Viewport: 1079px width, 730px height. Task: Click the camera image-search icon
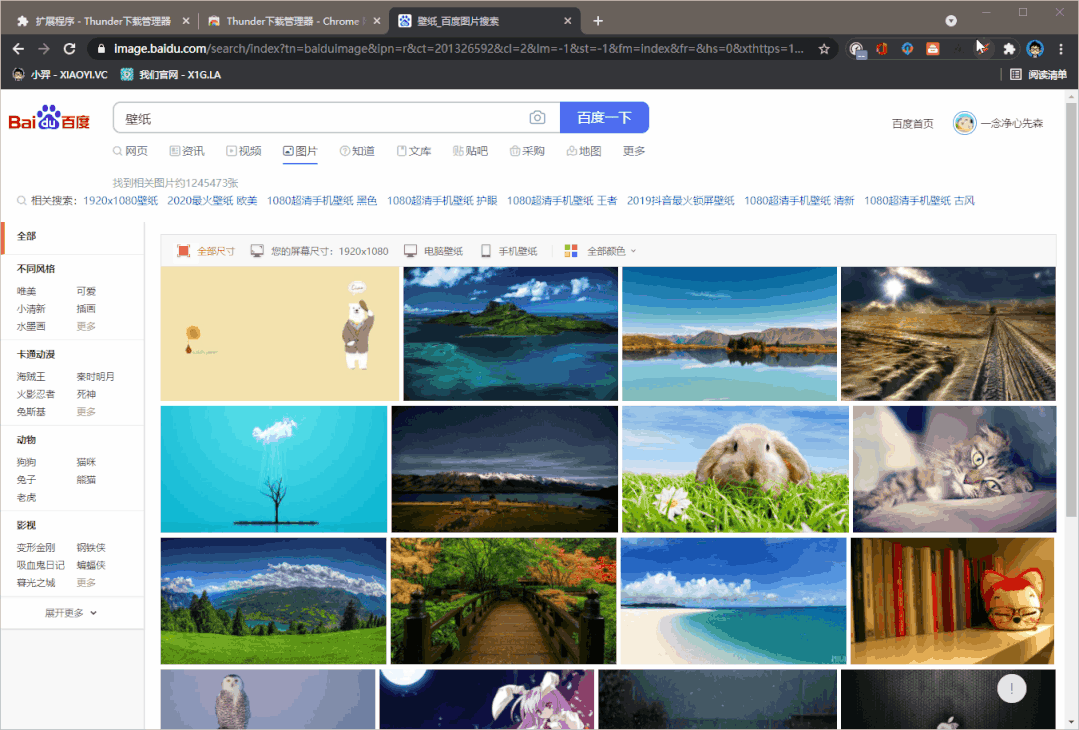tap(537, 118)
